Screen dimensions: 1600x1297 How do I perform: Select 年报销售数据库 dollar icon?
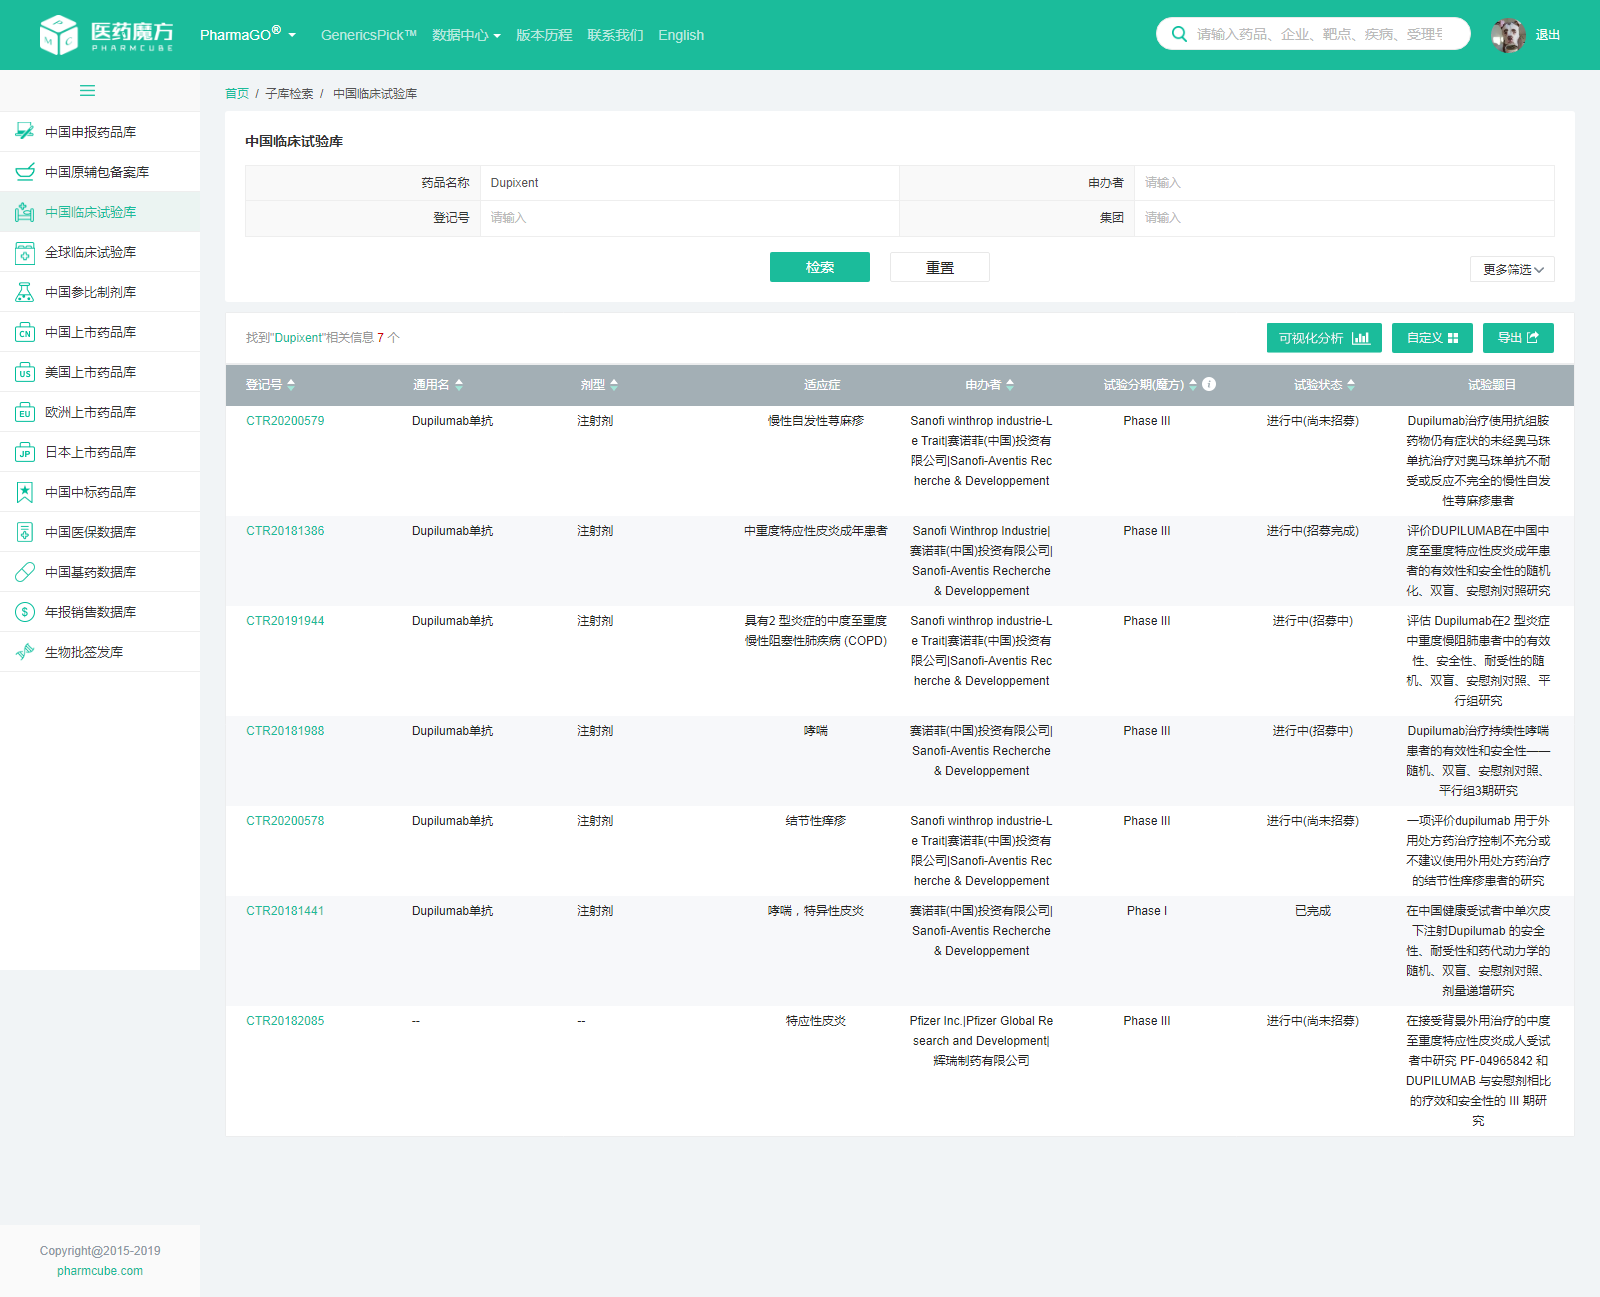pos(25,612)
